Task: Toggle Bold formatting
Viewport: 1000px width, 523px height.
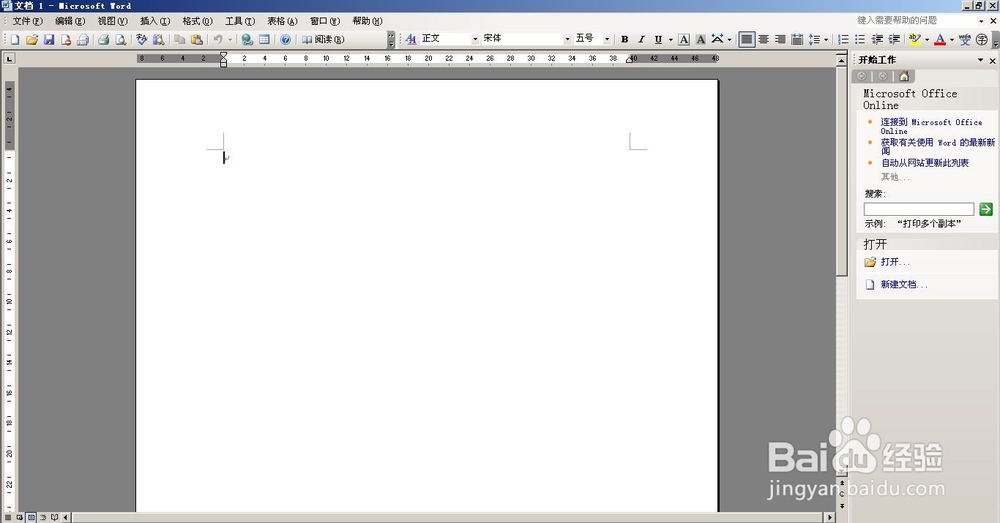Action: [x=625, y=40]
